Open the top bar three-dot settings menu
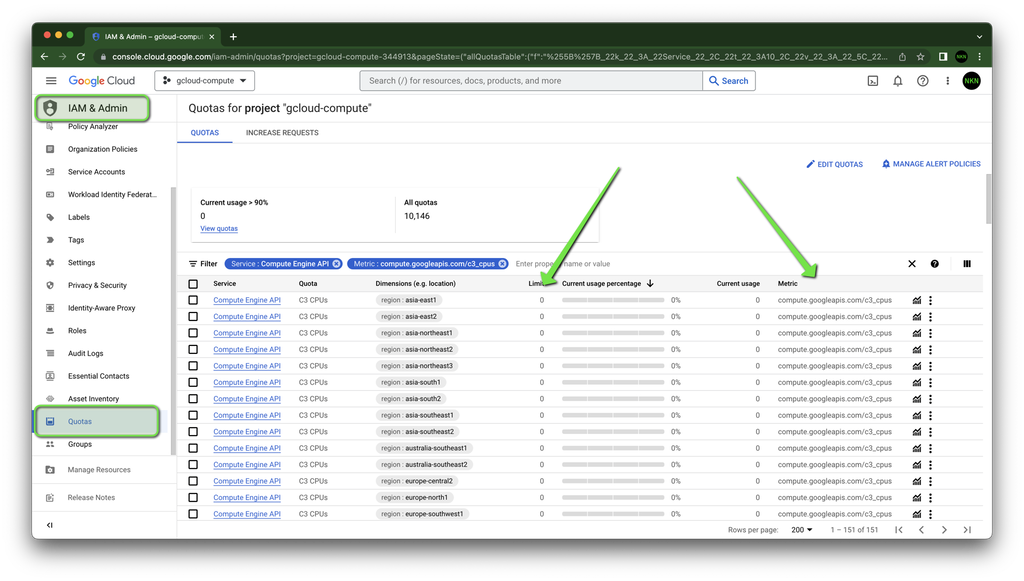 coord(948,81)
